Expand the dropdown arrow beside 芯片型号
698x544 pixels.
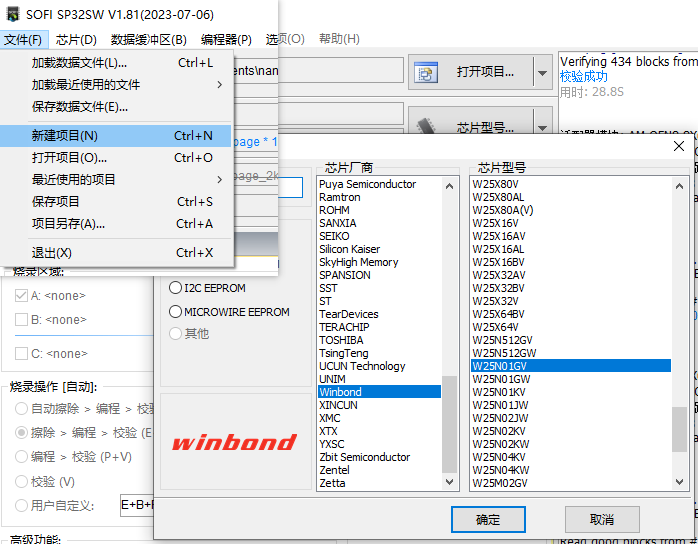[x=541, y=127]
